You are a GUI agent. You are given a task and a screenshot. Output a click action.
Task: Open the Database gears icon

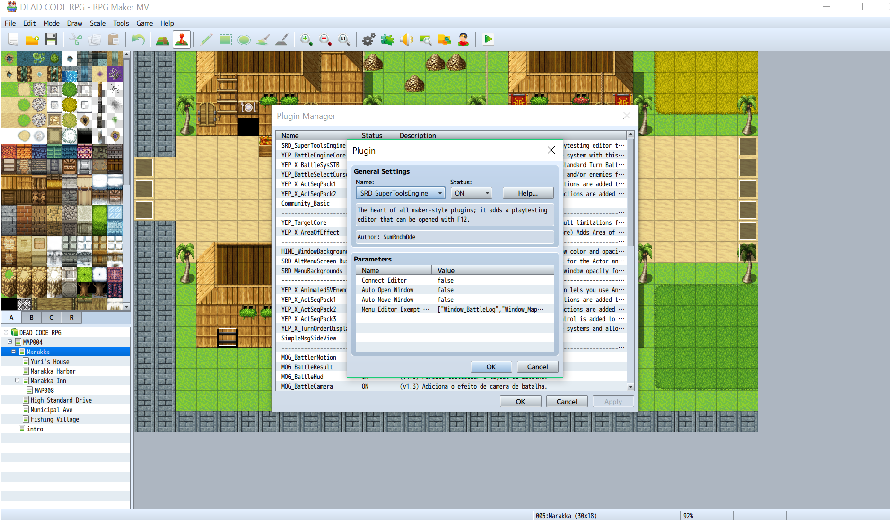click(369, 39)
